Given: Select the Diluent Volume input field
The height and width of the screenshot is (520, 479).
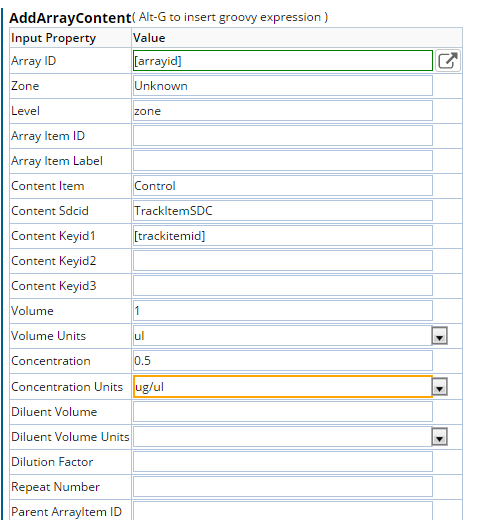Looking at the screenshot, I should coord(283,412).
